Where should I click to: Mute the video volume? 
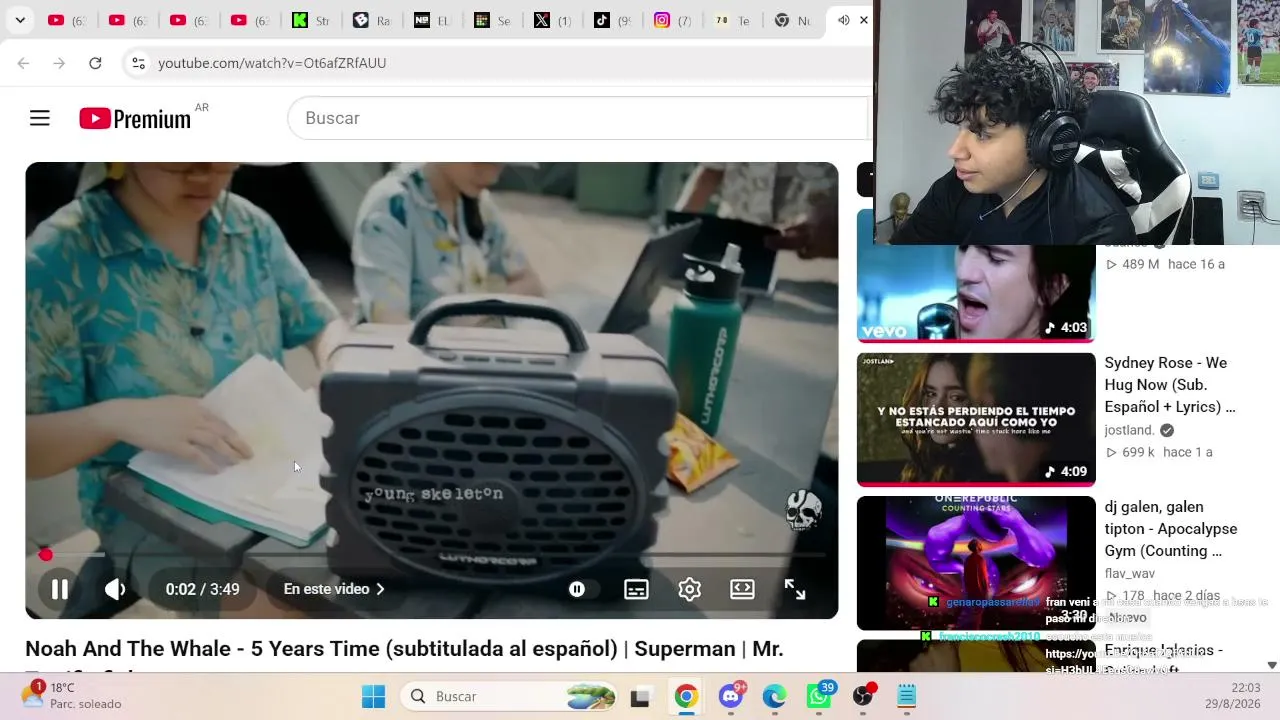[115, 589]
